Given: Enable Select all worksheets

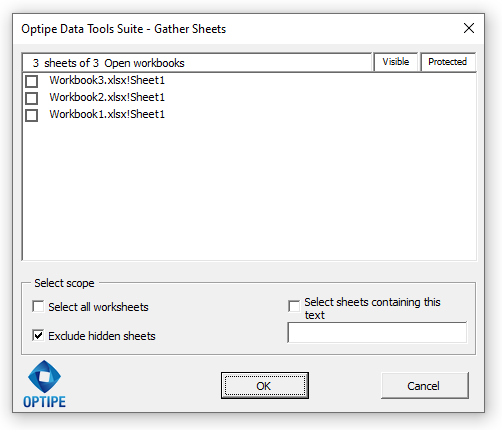Looking at the screenshot, I should [x=38, y=306].
